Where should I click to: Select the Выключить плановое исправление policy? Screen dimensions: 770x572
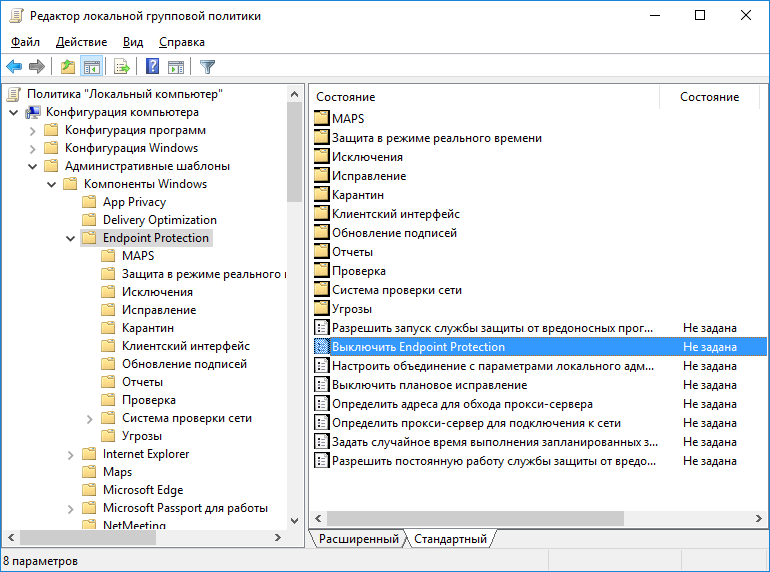coord(429,385)
